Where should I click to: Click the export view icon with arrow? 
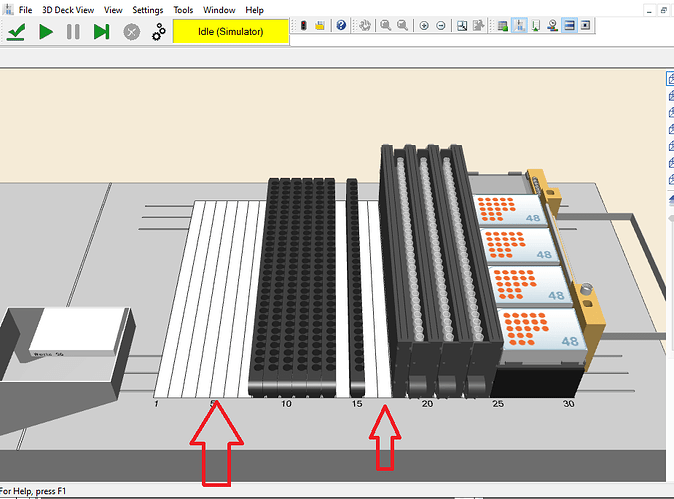[478, 26]
